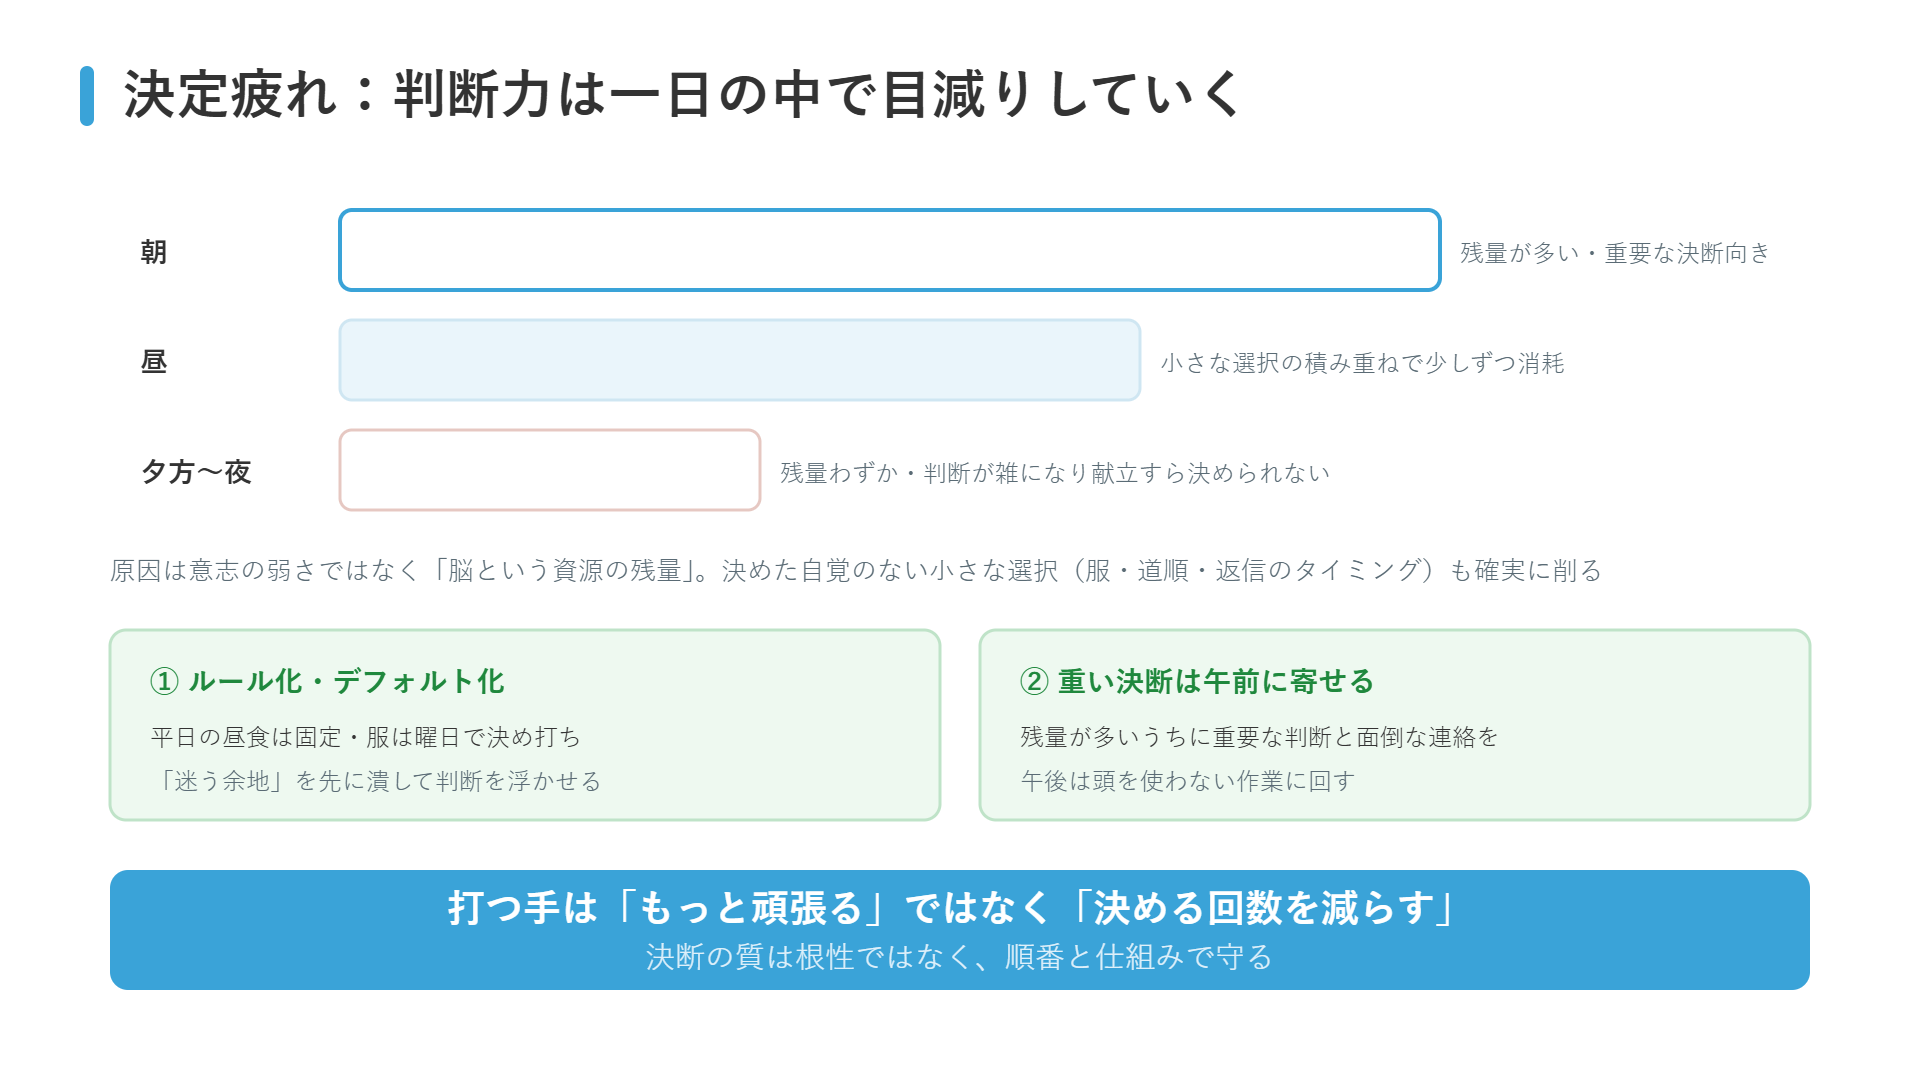1920x1080 pixels.
Task: Click caption 残量わずか・判断が雑になり
Action: [1055, 473]
